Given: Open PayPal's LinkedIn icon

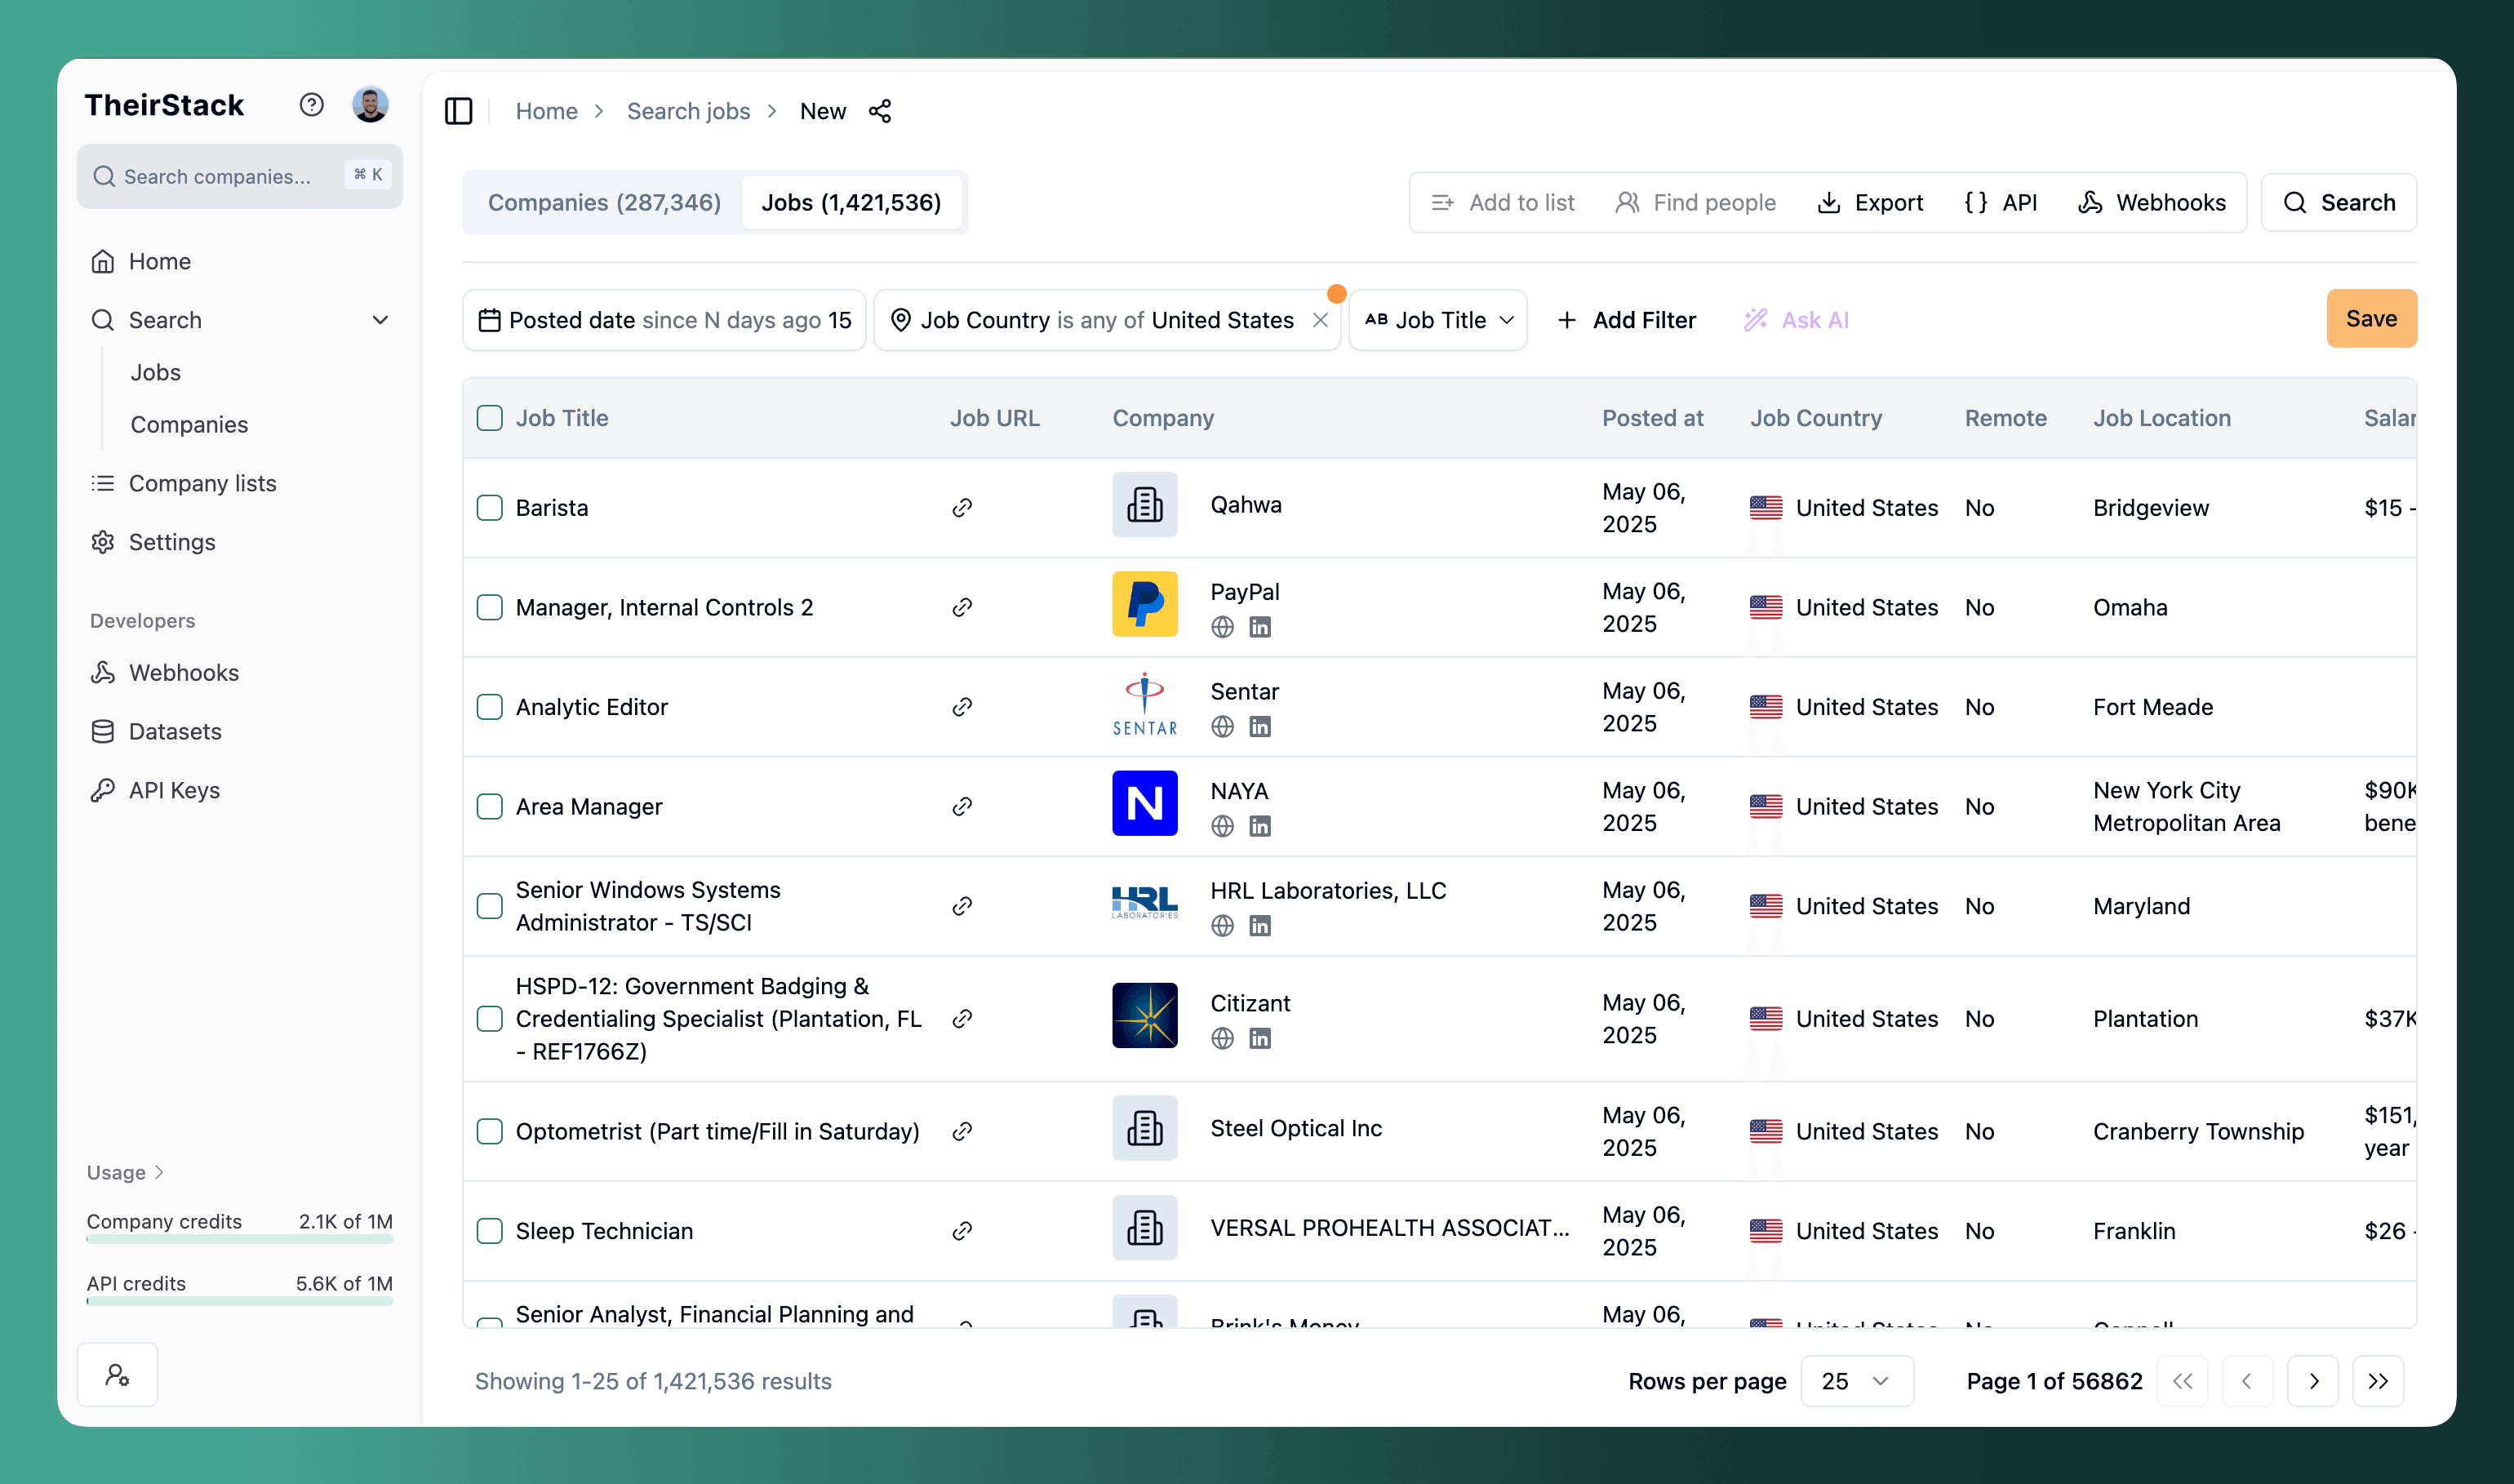Looking at the screenshot, I should coord(1260,628).
